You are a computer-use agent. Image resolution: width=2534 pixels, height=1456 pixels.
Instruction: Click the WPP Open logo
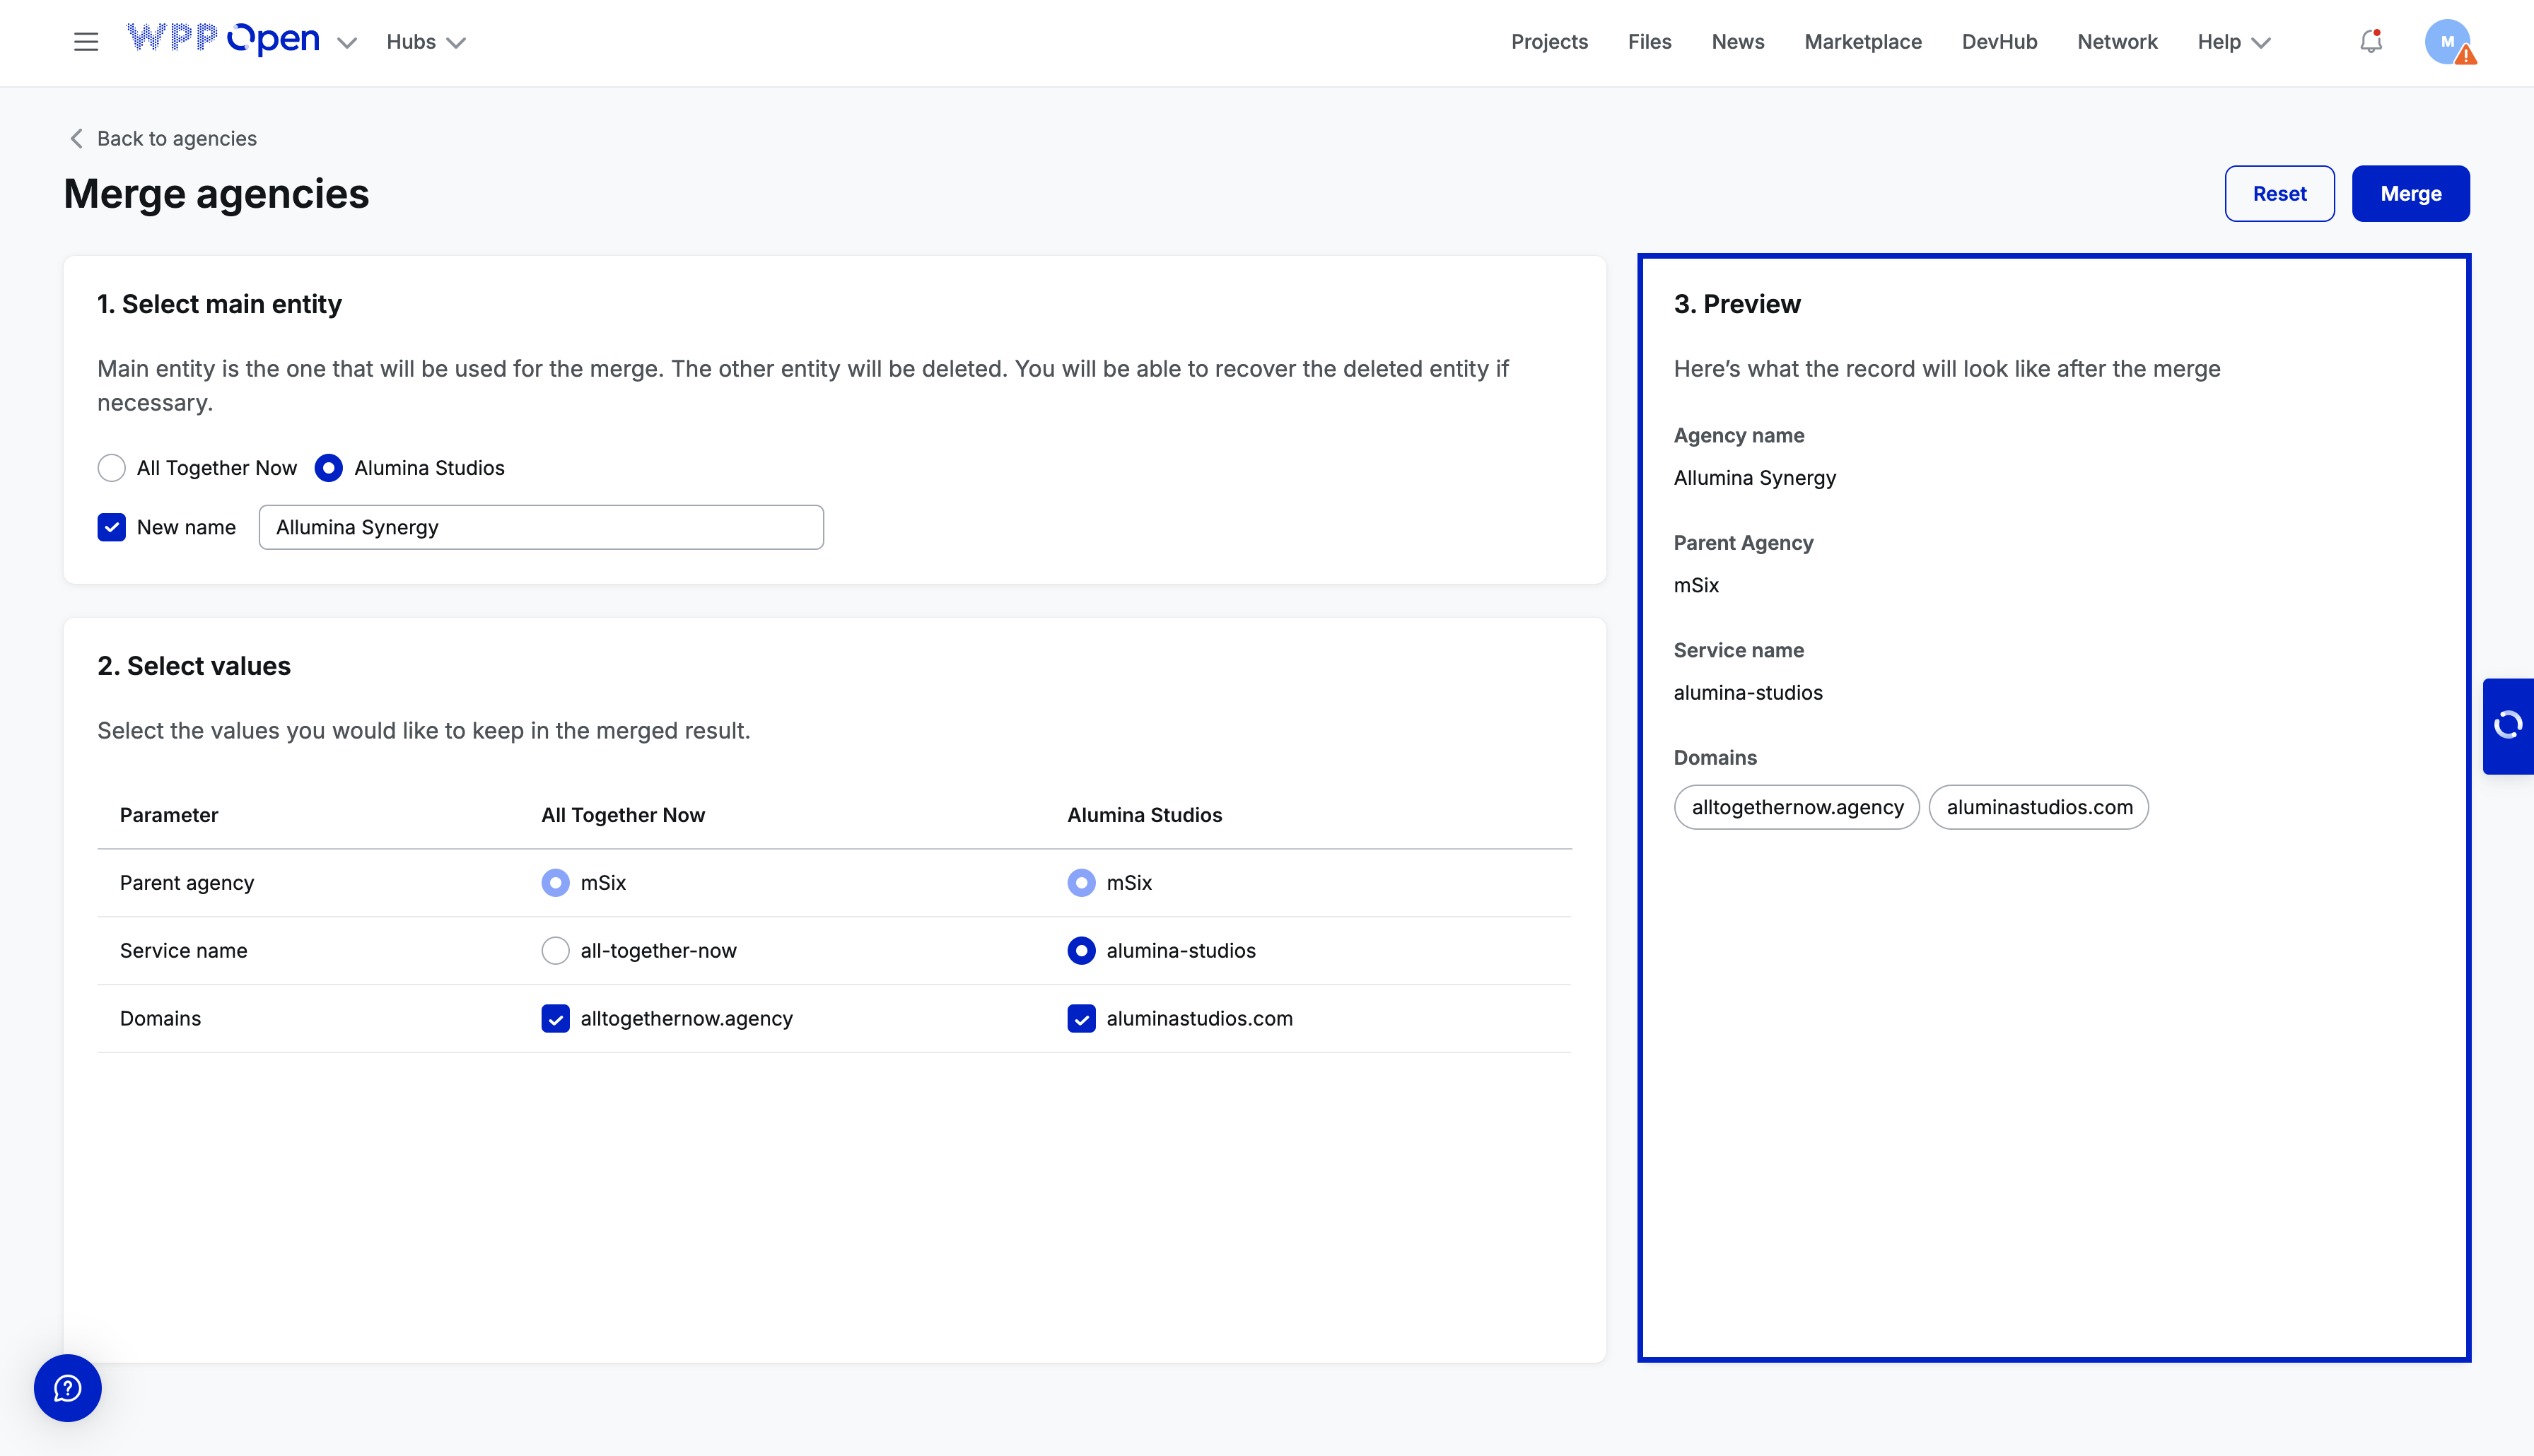pyautogui.click(x=223, y=40)
